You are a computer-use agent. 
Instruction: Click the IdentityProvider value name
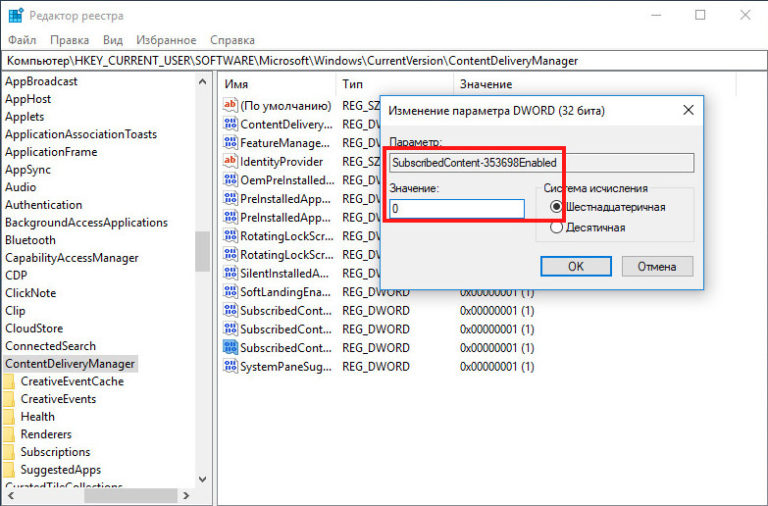click(x=282, y=161)
